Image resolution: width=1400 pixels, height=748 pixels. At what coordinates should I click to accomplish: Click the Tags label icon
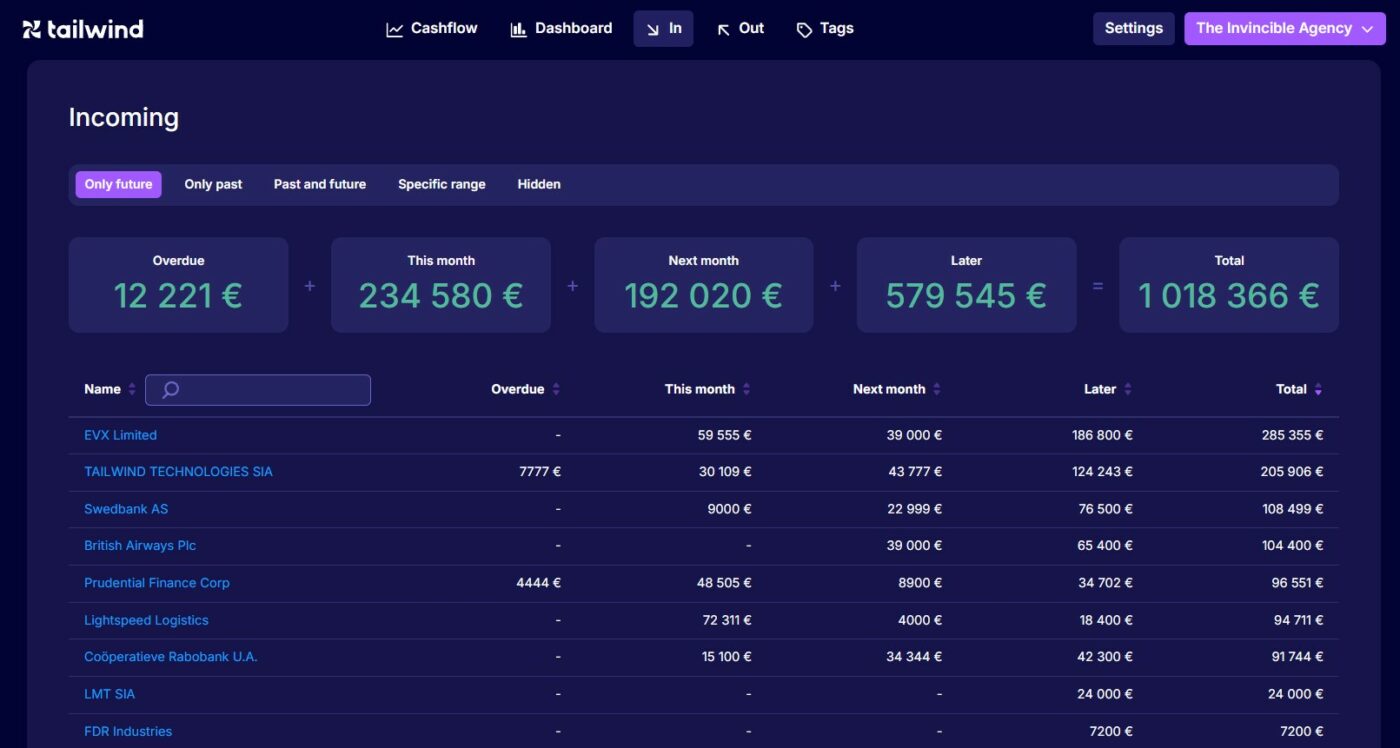[x=804, y=29]
